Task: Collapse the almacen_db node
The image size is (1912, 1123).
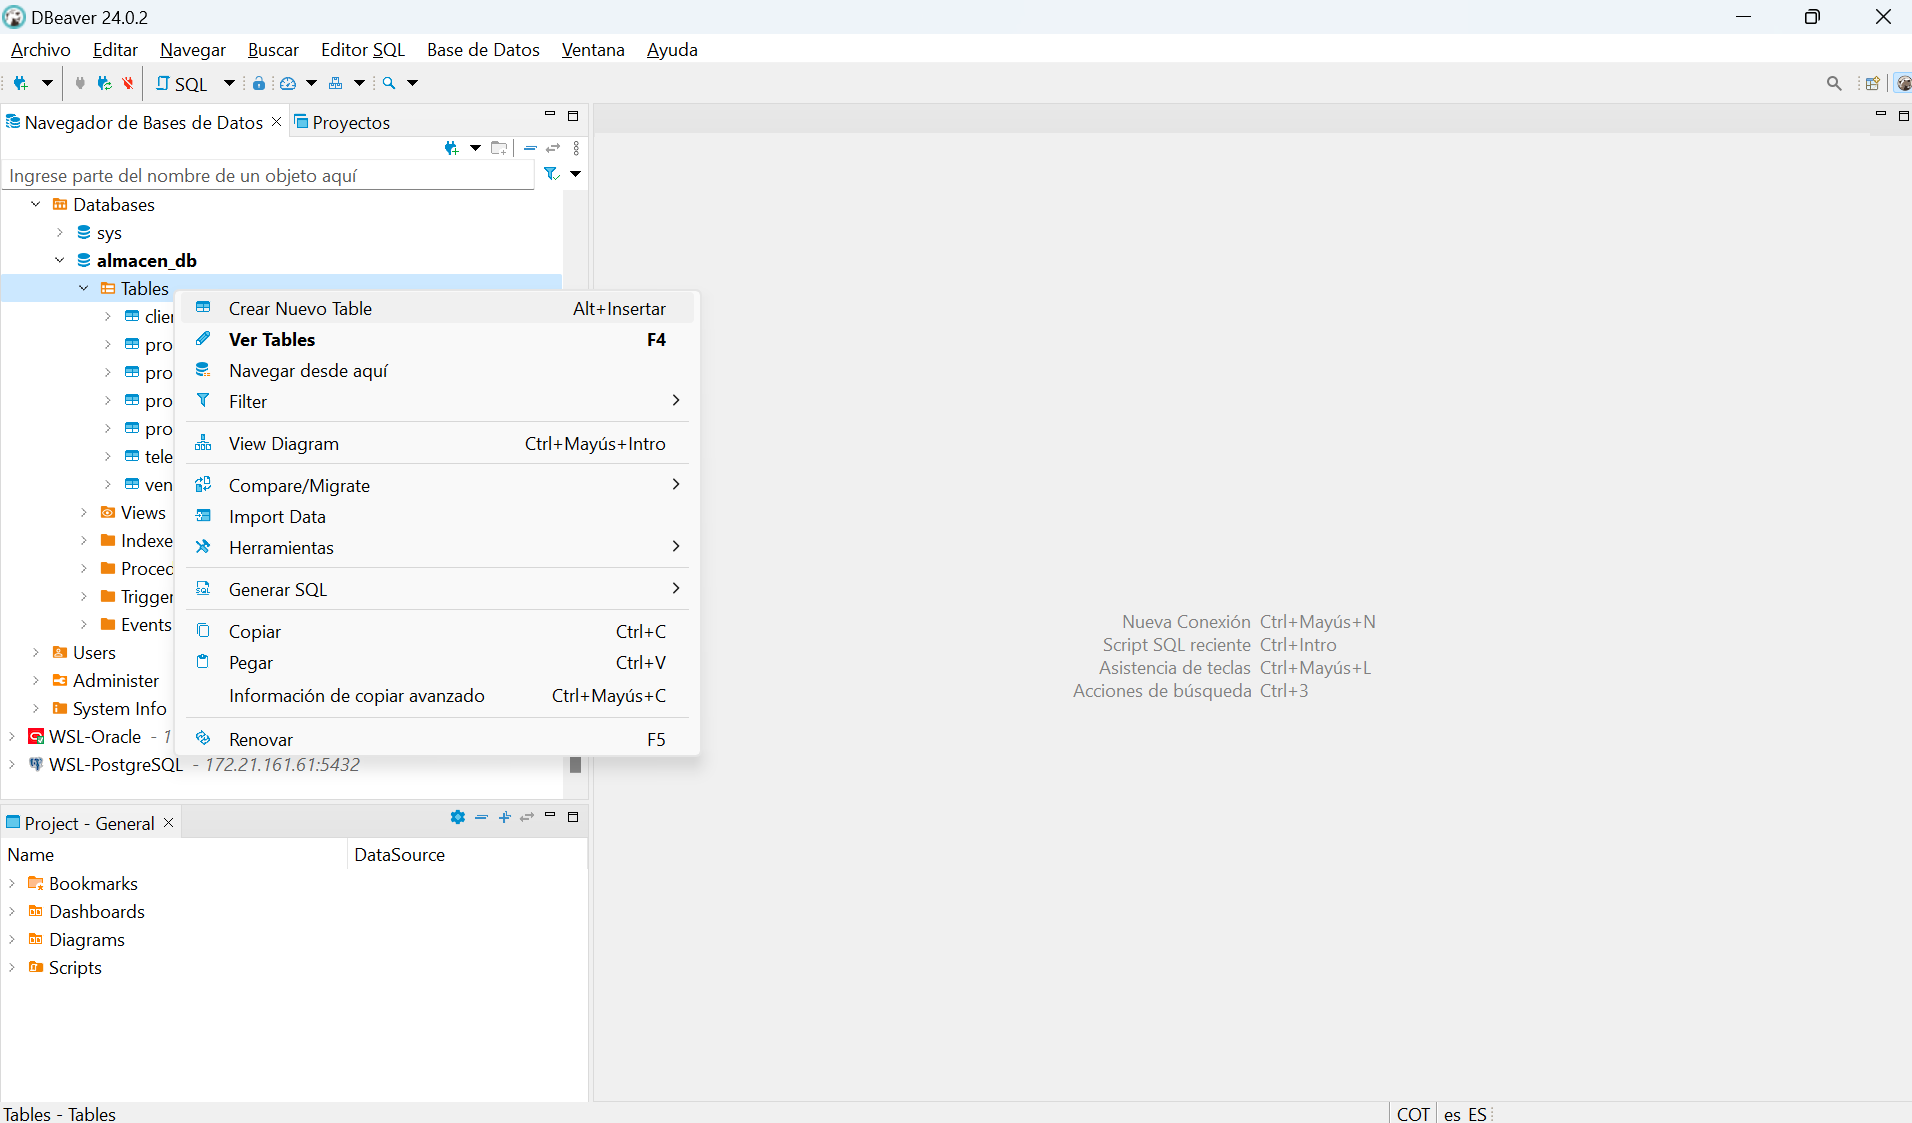Action: click(60, 260)
